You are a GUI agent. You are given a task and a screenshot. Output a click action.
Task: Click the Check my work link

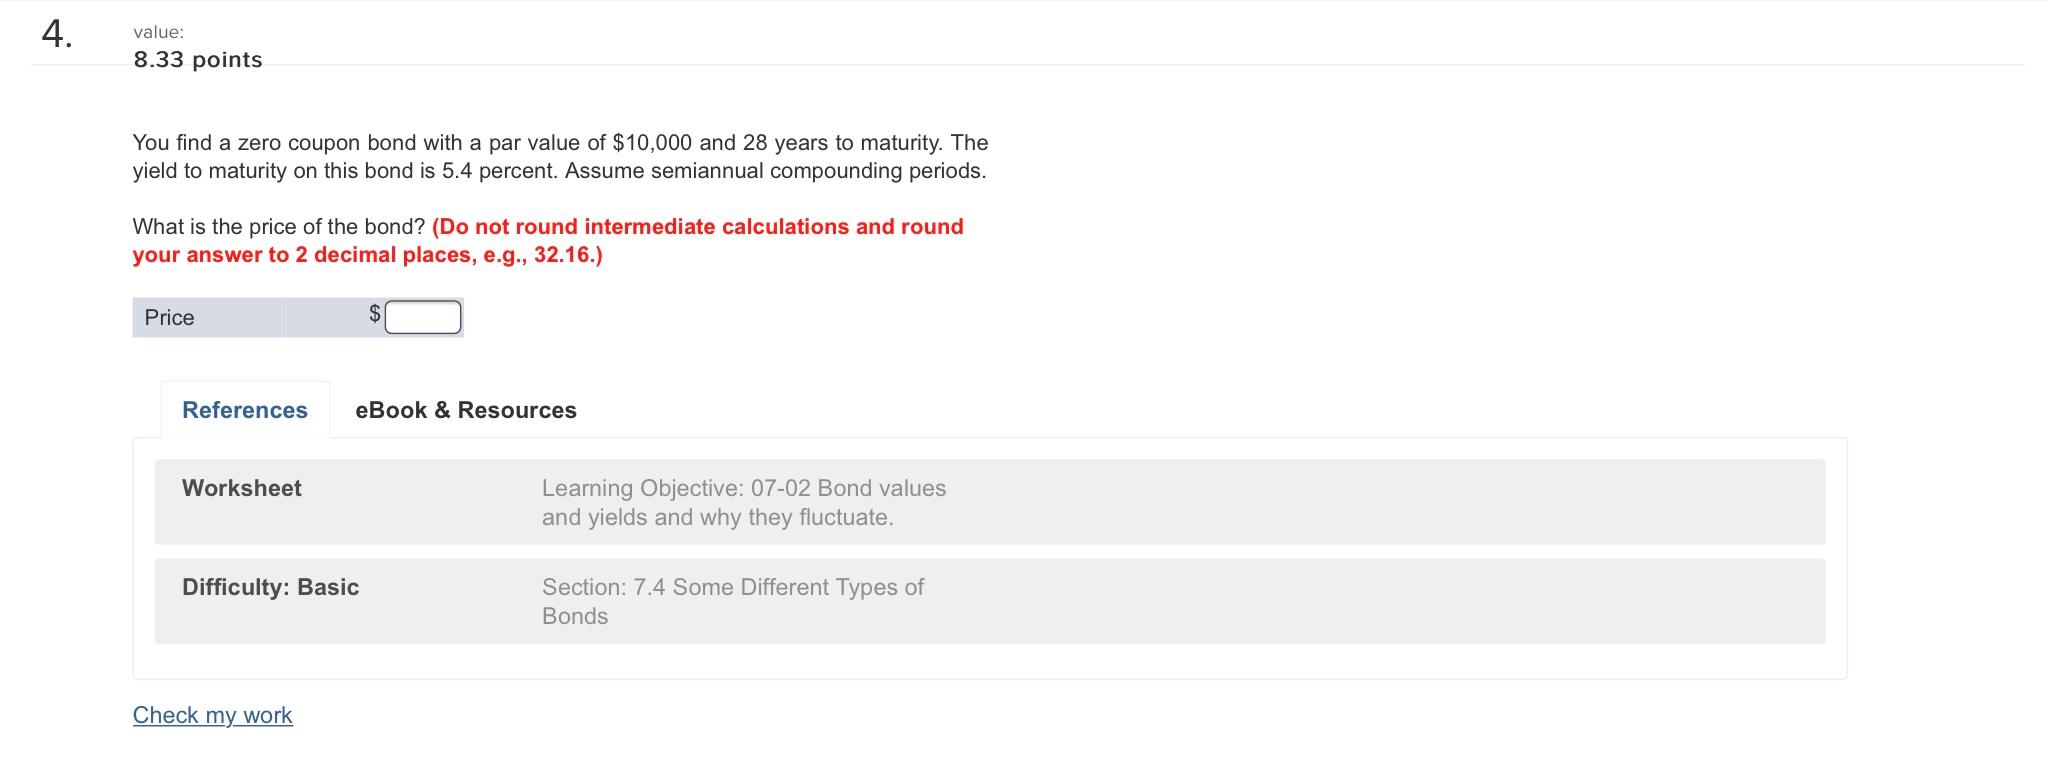tap(212, 715)
